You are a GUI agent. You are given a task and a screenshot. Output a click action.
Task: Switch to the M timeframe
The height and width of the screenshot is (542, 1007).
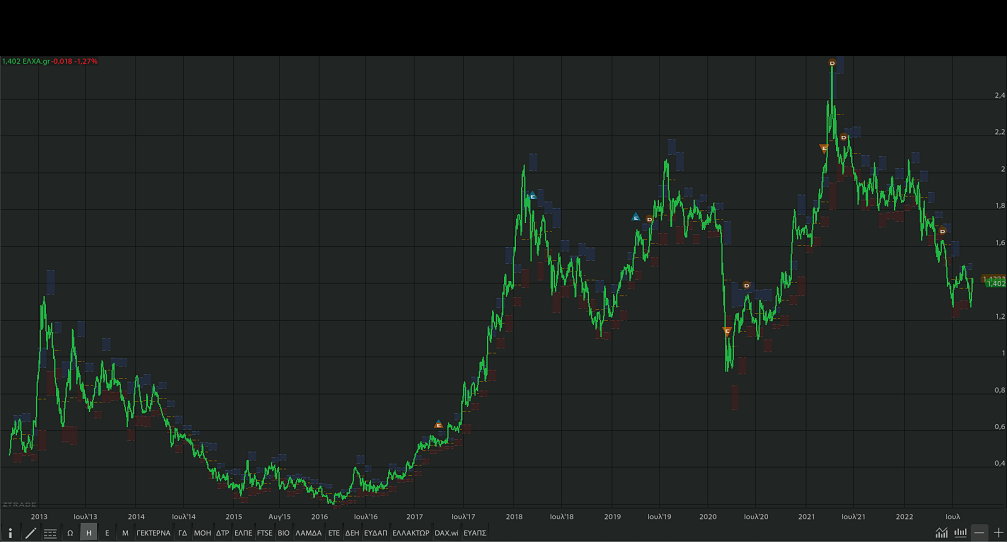(x=125, y=533)
